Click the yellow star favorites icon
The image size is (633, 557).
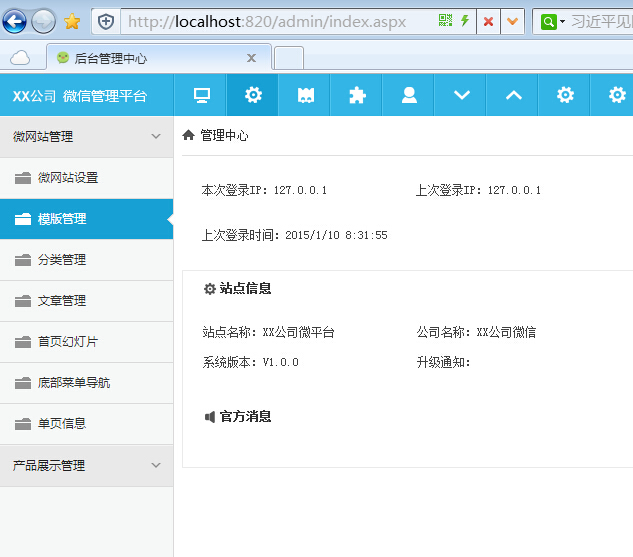pos(72,21)
